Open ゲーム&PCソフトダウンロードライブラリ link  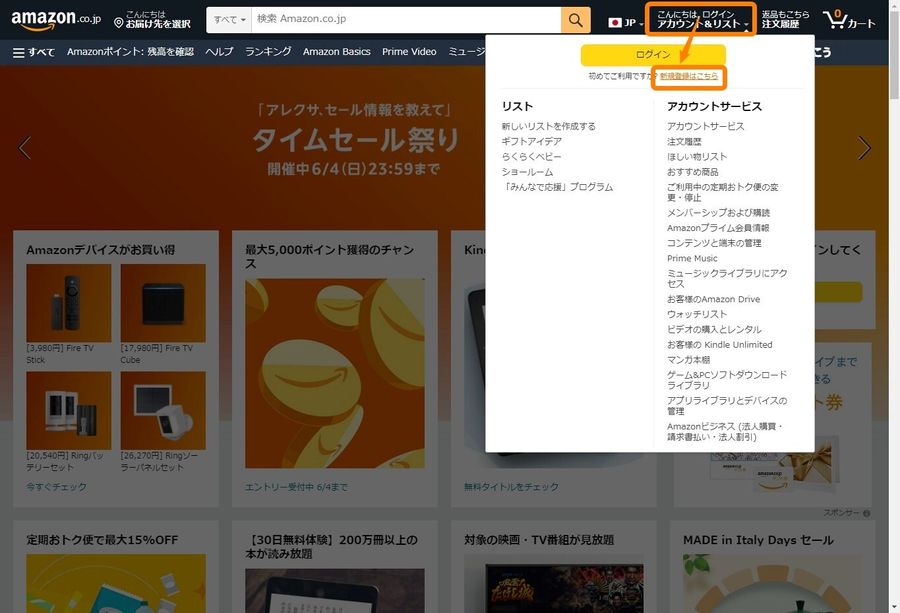click(x=727, y=380)
